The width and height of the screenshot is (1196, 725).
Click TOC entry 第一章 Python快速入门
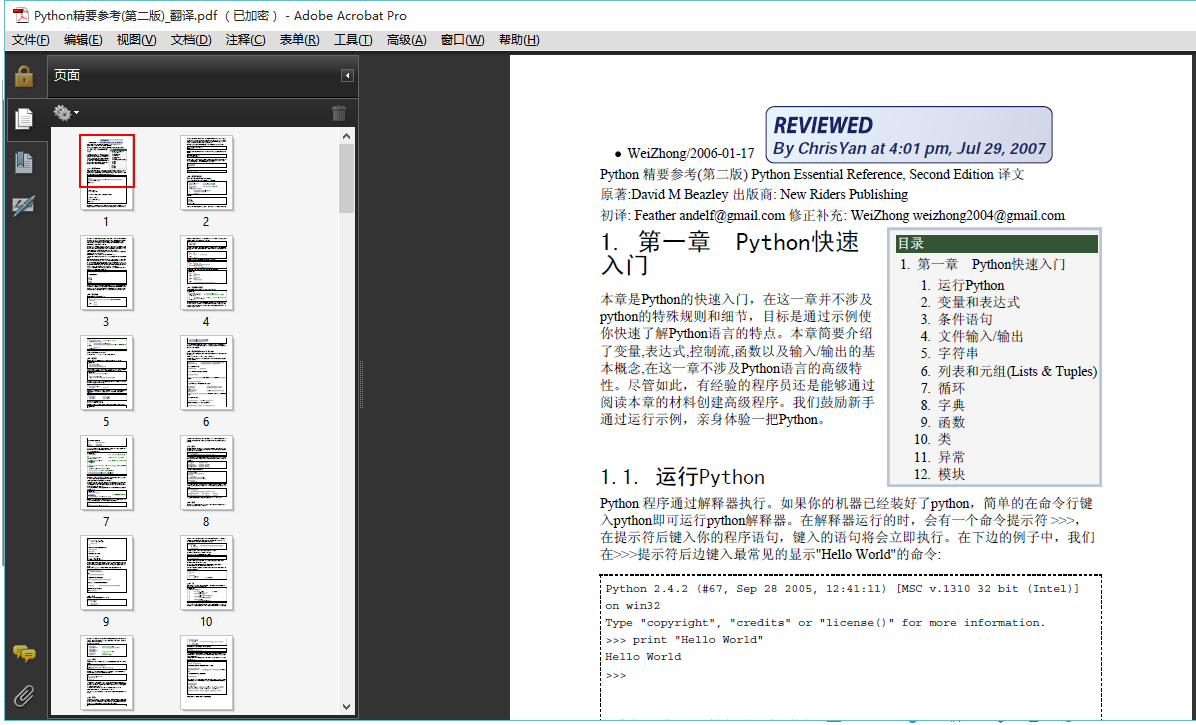coord(991,265)
